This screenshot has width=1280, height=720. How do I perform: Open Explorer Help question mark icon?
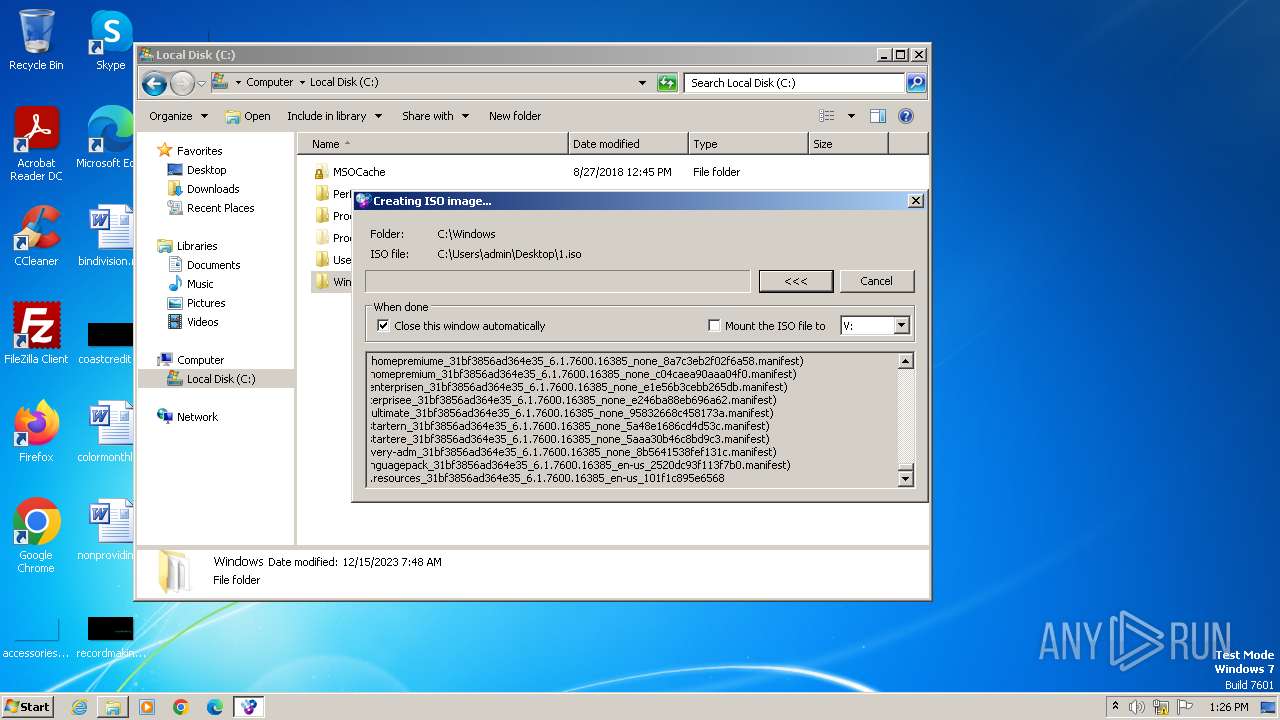coord(906,116)
